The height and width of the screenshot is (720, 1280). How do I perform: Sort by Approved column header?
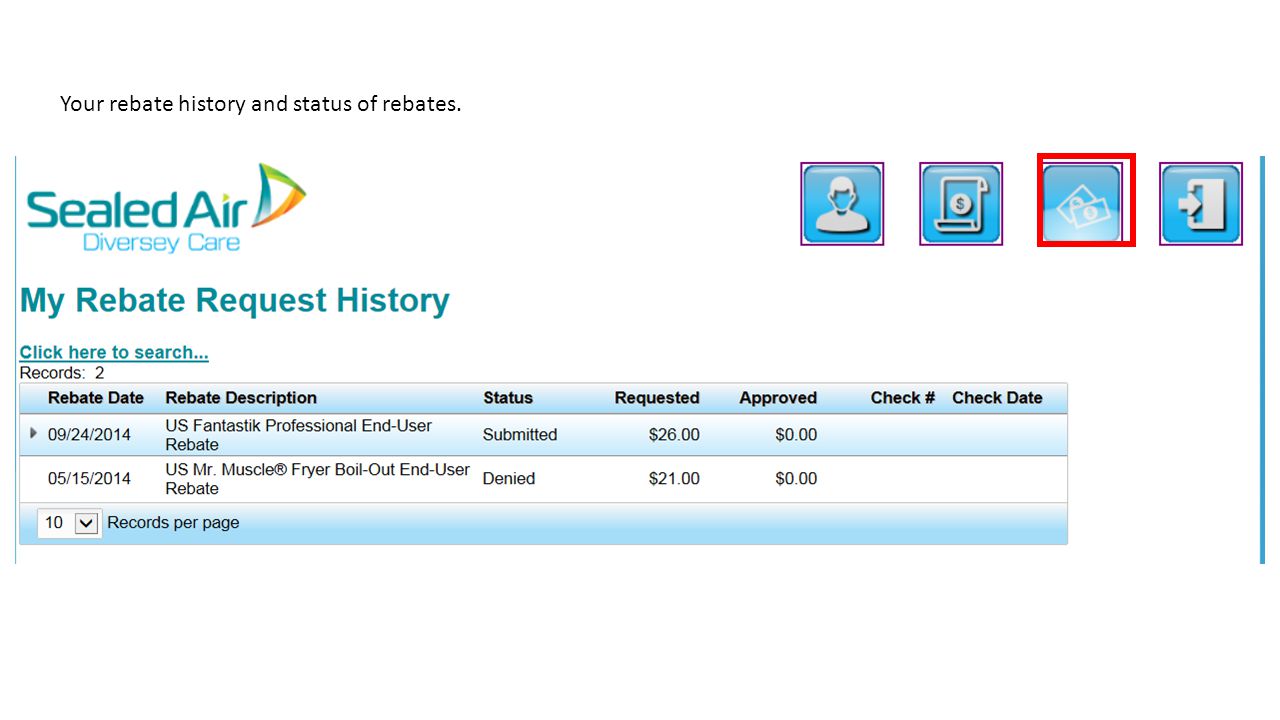pos(778,397)
